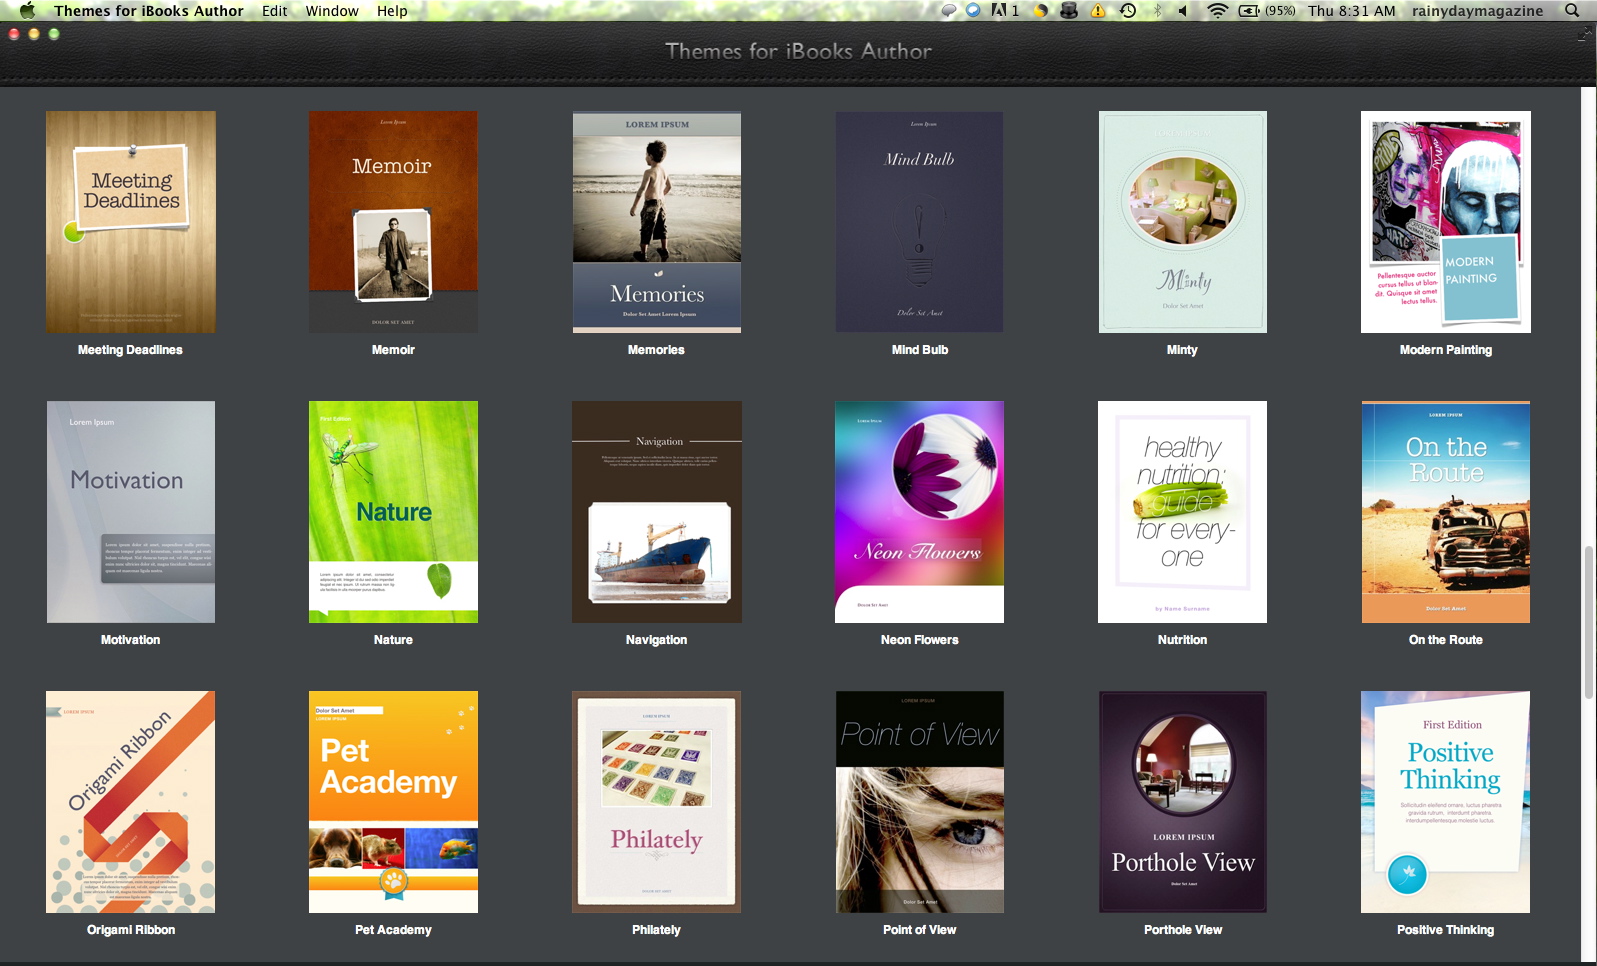
Task: Click the 'Philately' caption label
Action: click(x=656, y=930)
